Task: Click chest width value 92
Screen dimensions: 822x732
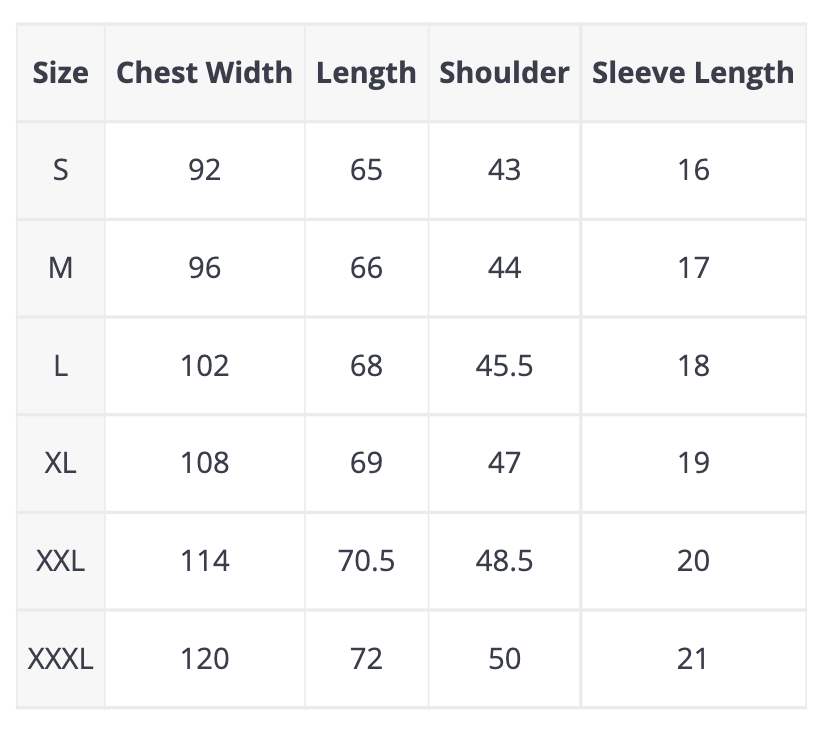Action: [x=204, y=170]
